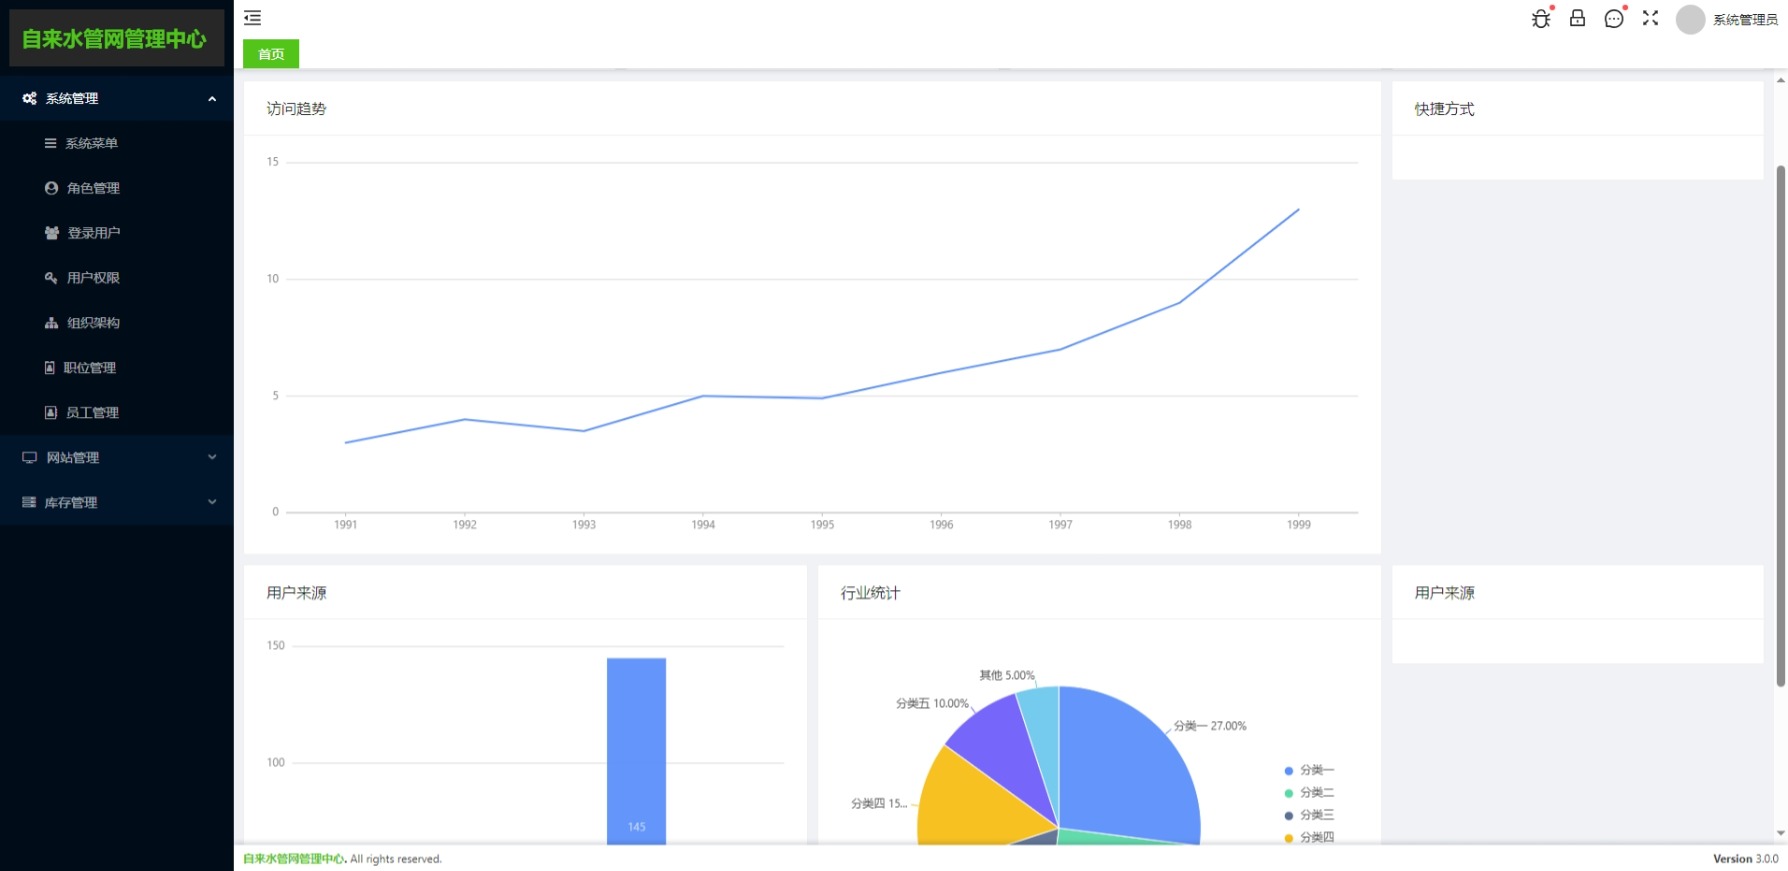Screen dimensions: 1788x871
Task: Click the 系统菜单 list icon
Action: [50, 143]
